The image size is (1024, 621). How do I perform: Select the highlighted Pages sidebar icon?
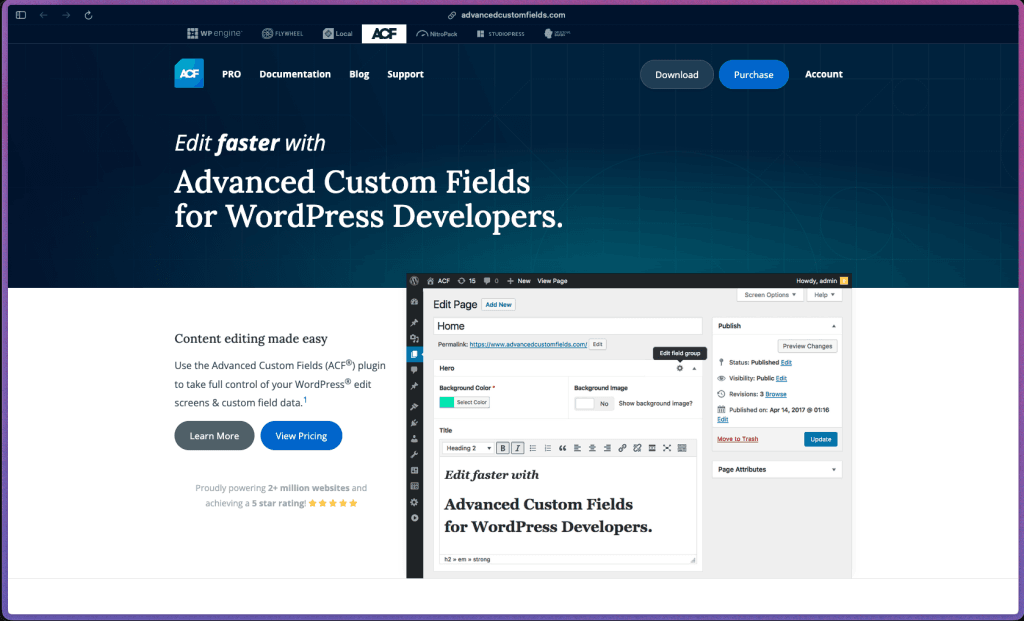point(414,354)
